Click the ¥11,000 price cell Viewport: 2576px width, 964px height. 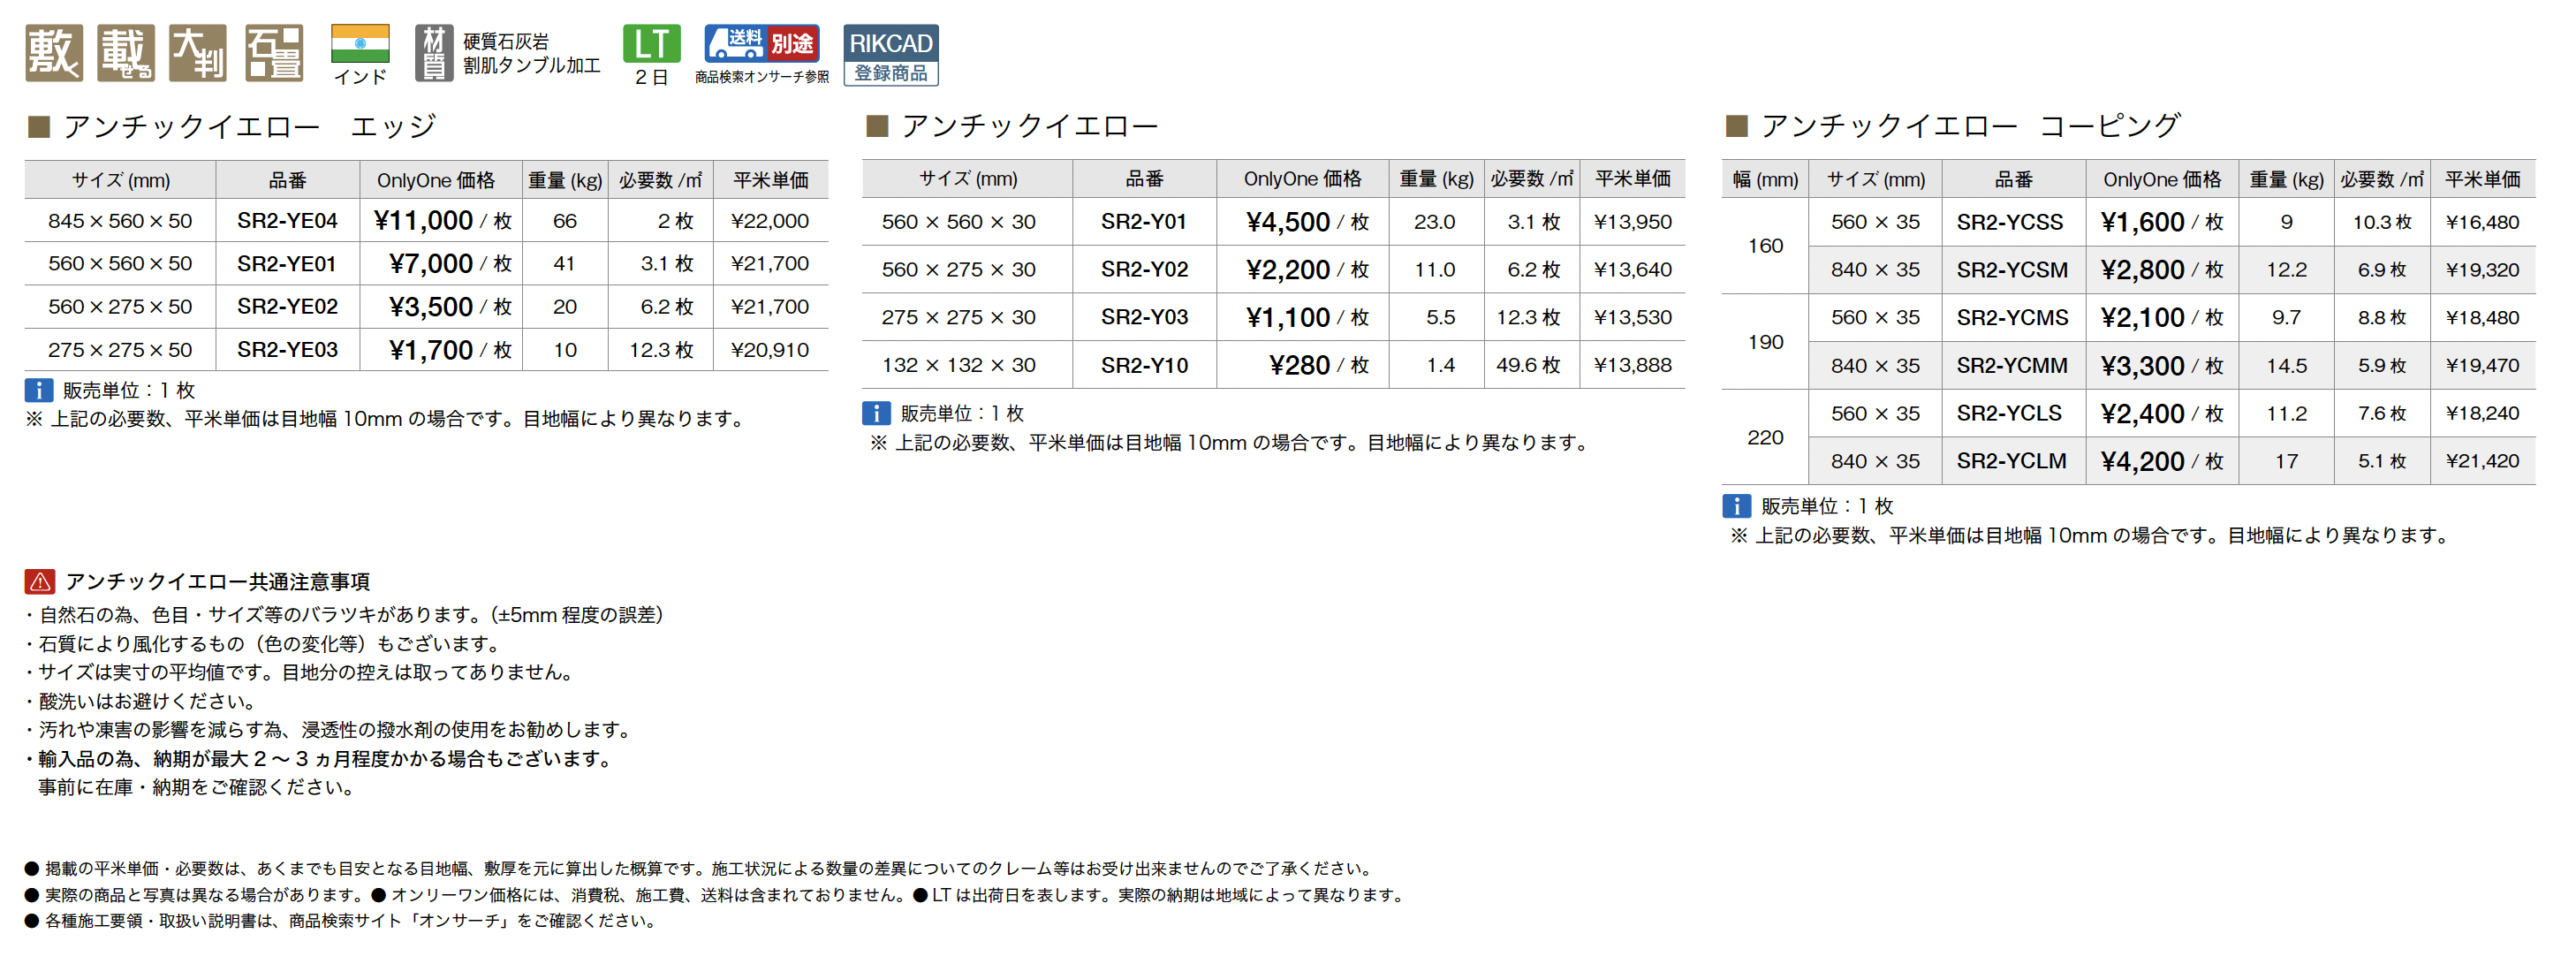(x=441, y=221)
